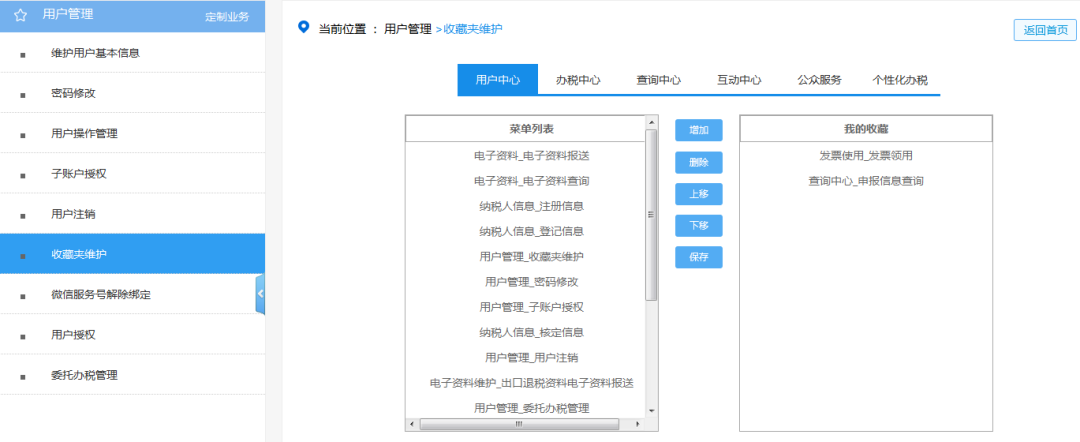Click the up arrow of menu list scrollbar
1080x442 pixels.
click(651, 122)
